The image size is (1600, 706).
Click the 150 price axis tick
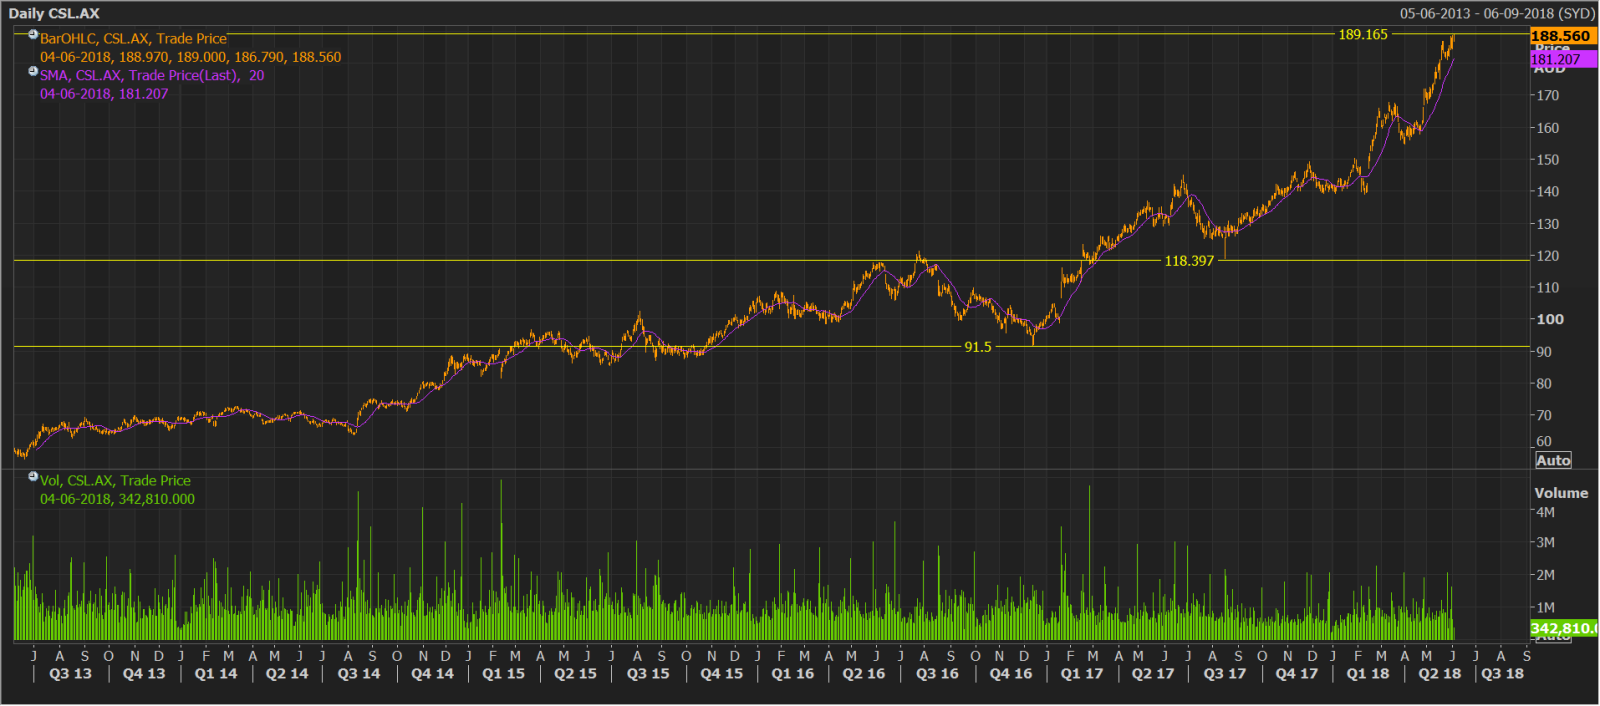tap(1547, 160)
